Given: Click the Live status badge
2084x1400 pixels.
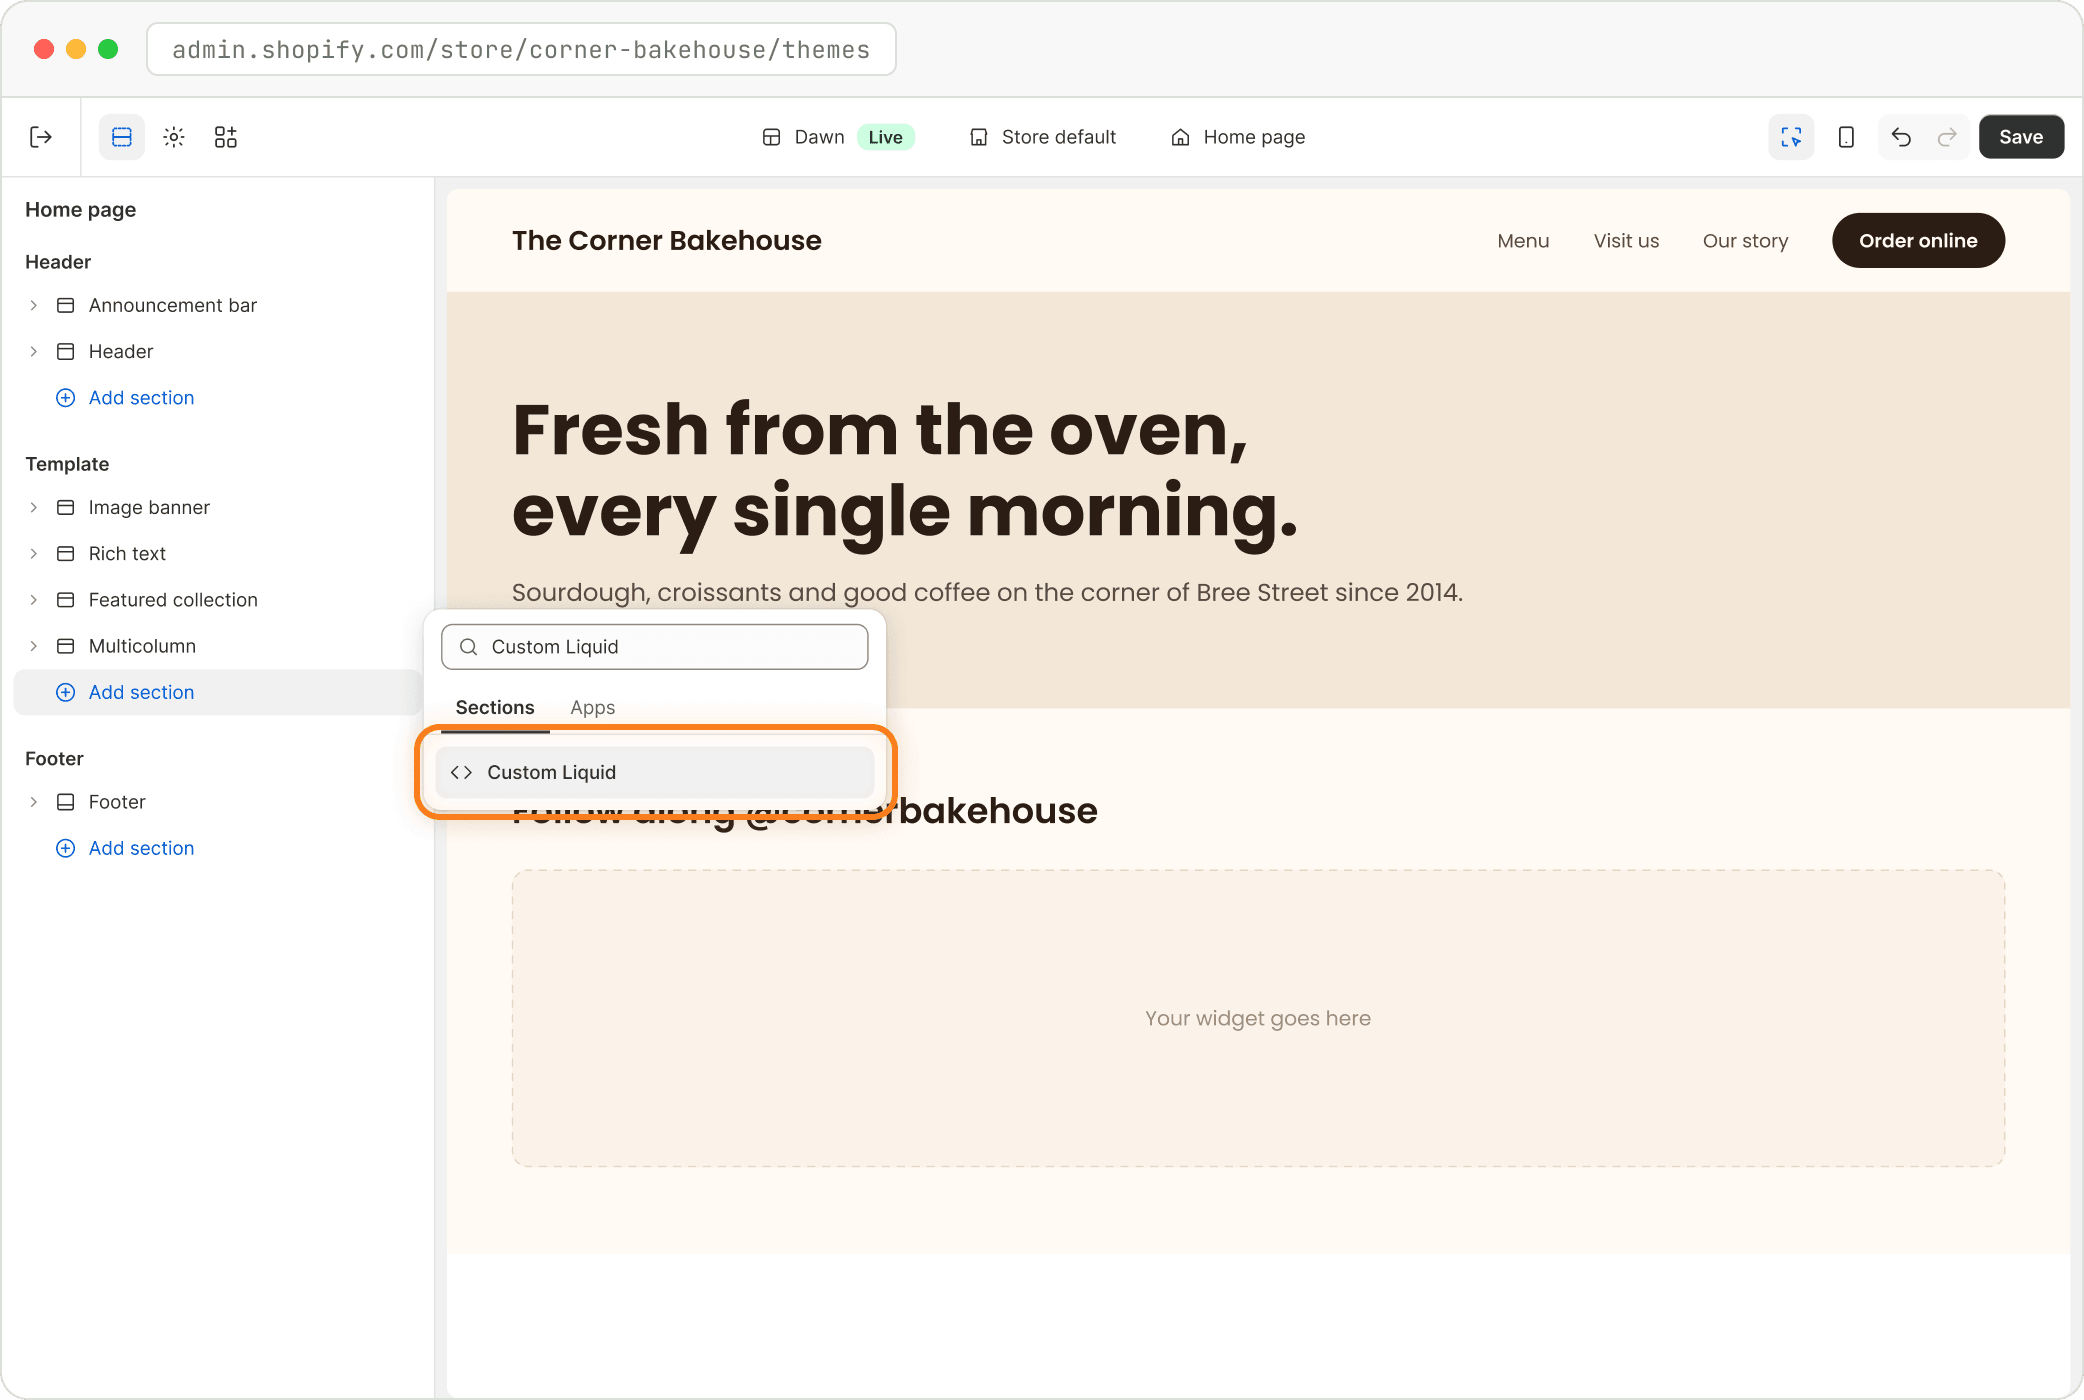Looking at the screenshot, I should click(x=885, y=137).
